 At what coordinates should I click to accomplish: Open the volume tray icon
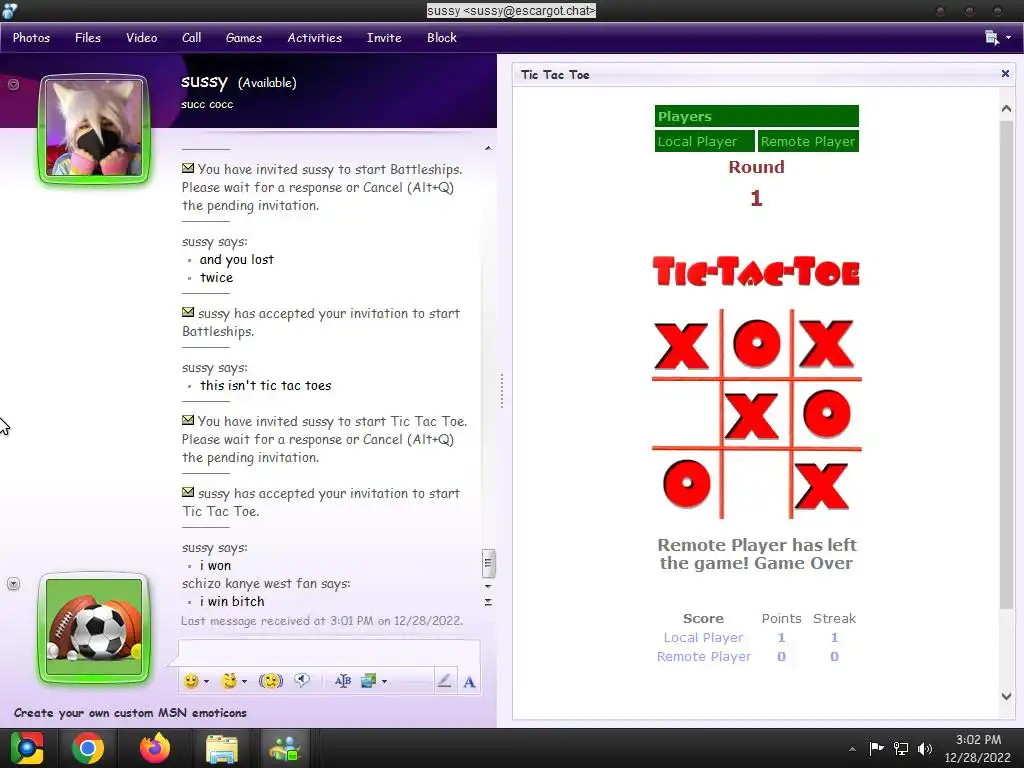tap(925, 748)
